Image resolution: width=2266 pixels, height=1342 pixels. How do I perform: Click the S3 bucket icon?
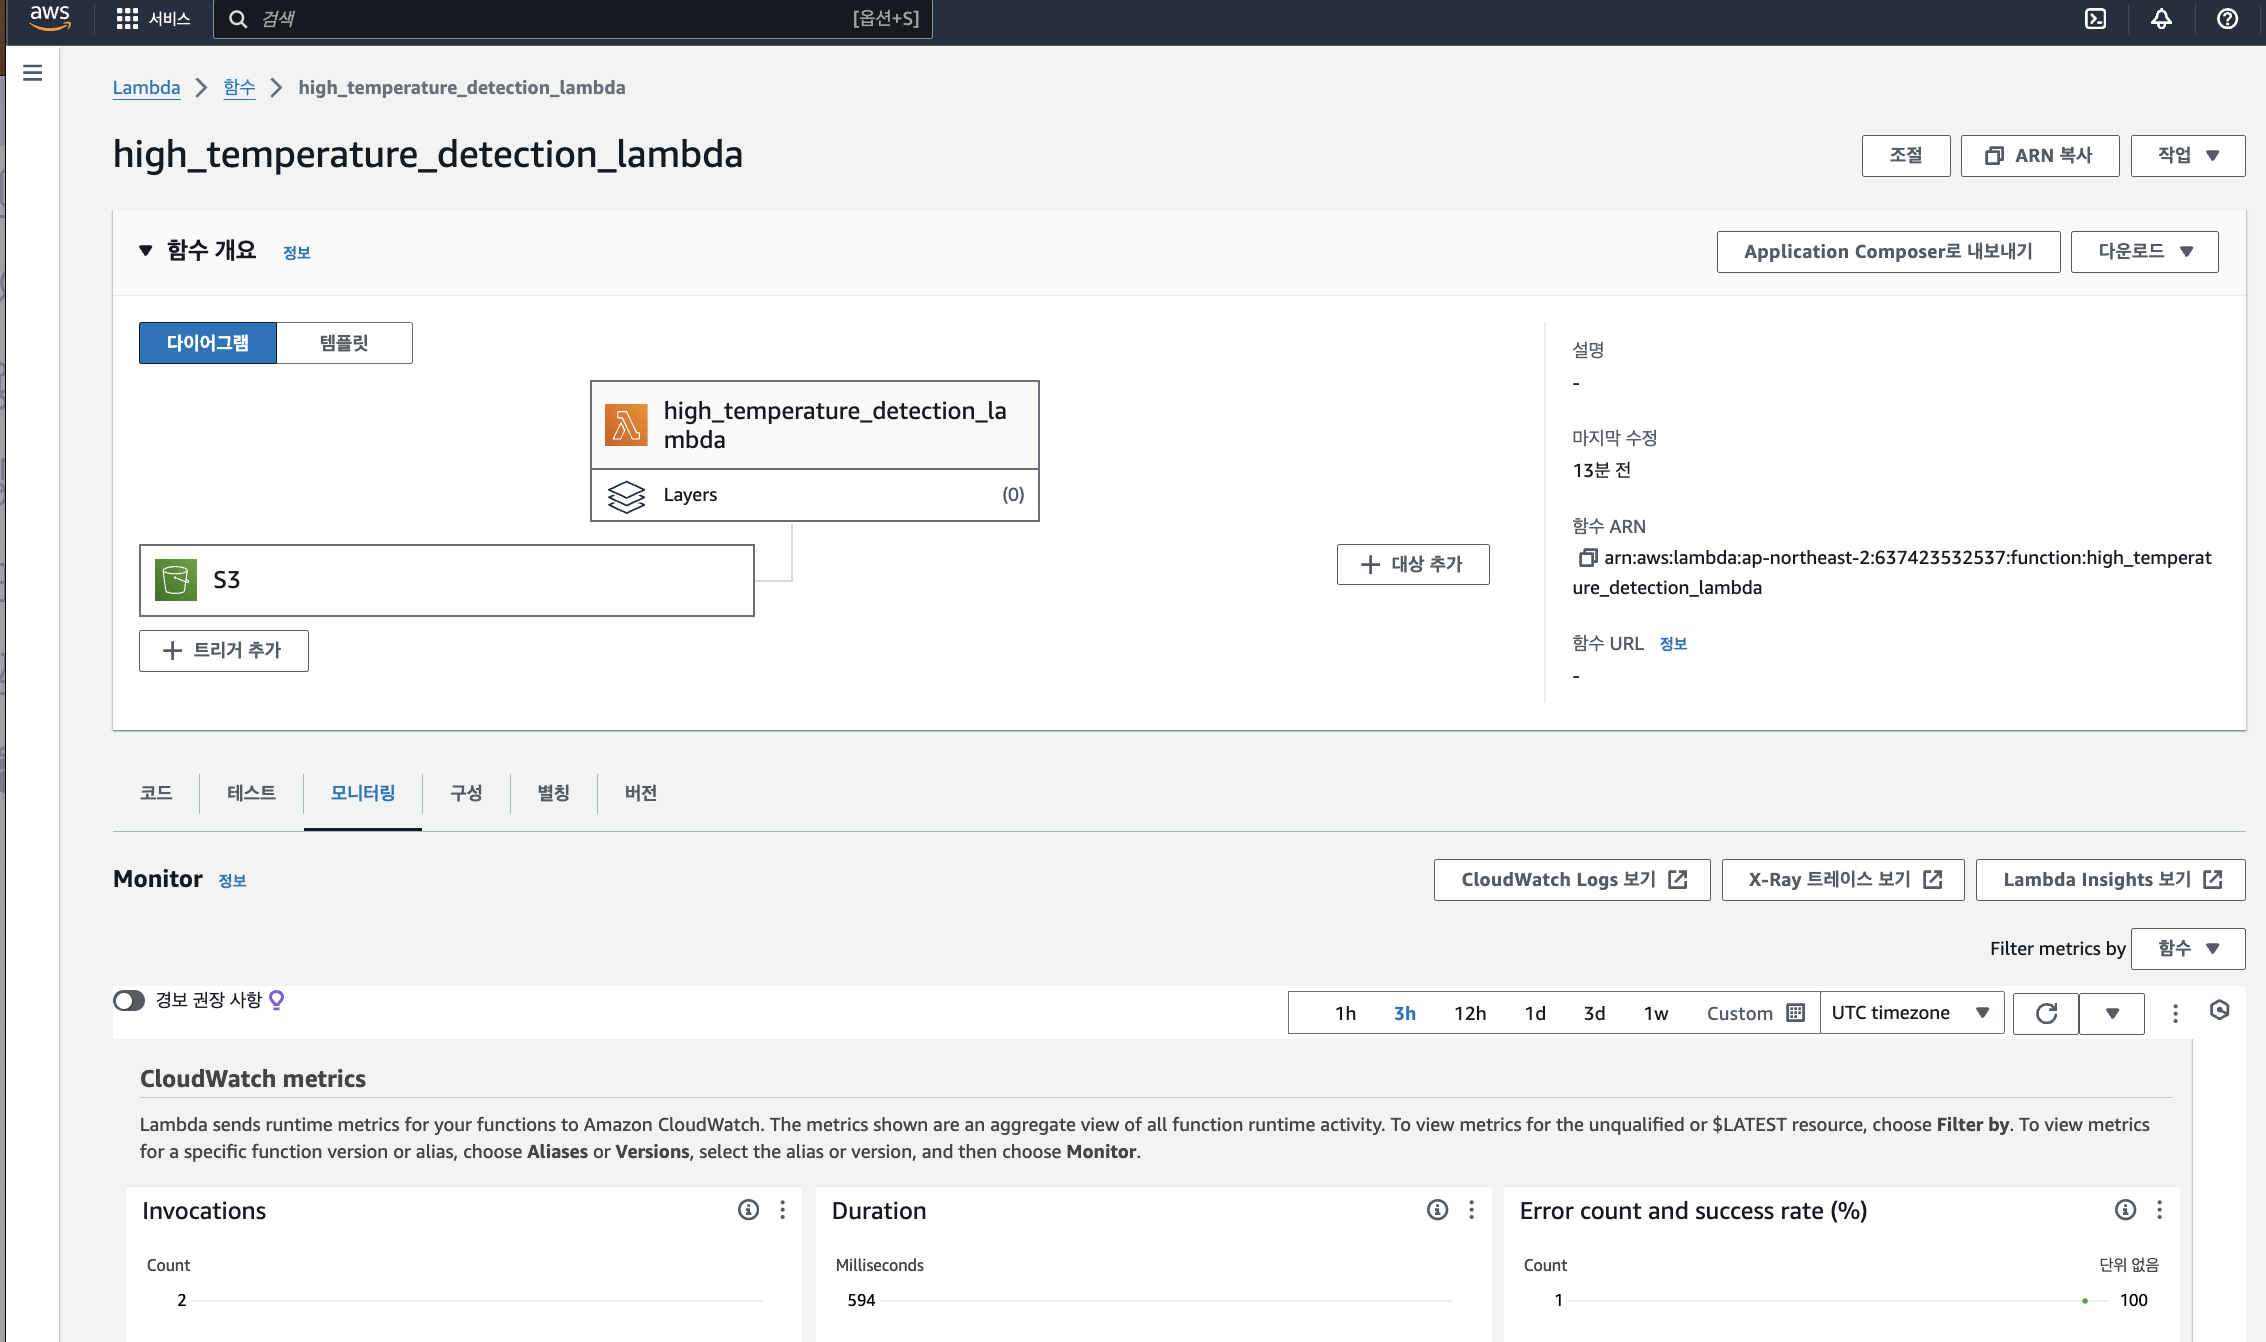176,580
